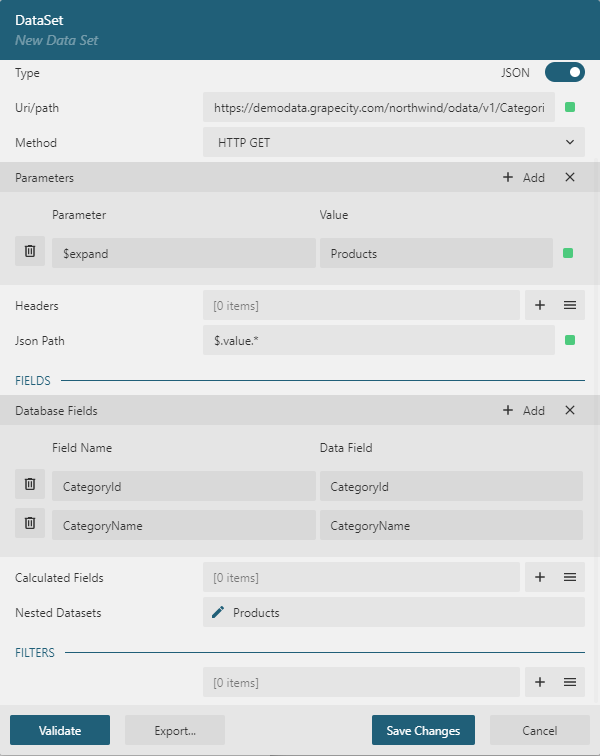This screenshot has width=600, height=756.
Task: Remove all Database Fields with X icon
Action: (x=570, y=410)
